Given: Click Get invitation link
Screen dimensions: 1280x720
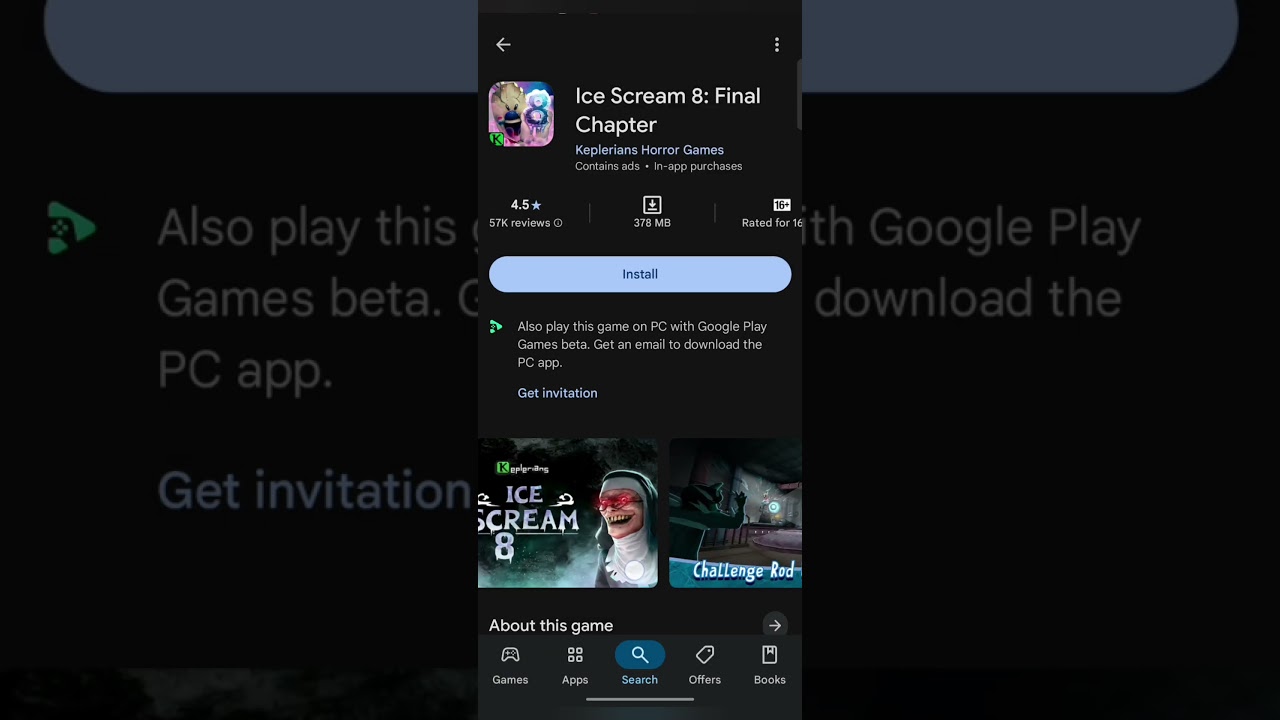Looking at the screenshot, I should [x=557, y=393].
